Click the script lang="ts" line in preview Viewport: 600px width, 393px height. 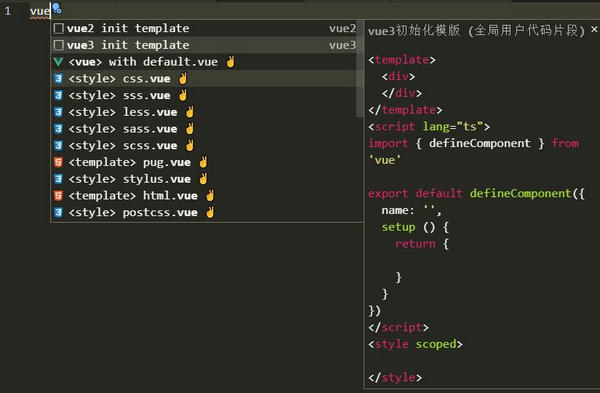click(429, 127)
